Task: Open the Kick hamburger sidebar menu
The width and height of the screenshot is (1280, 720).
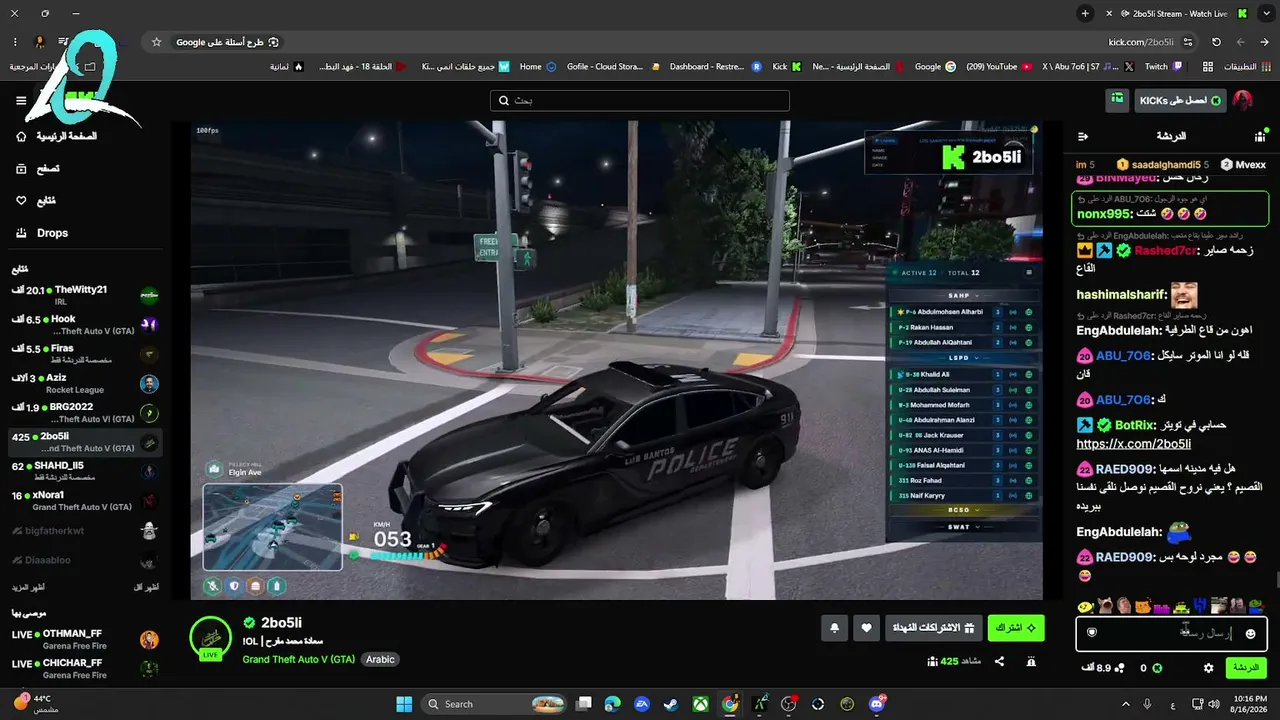Action: [21, 101]
